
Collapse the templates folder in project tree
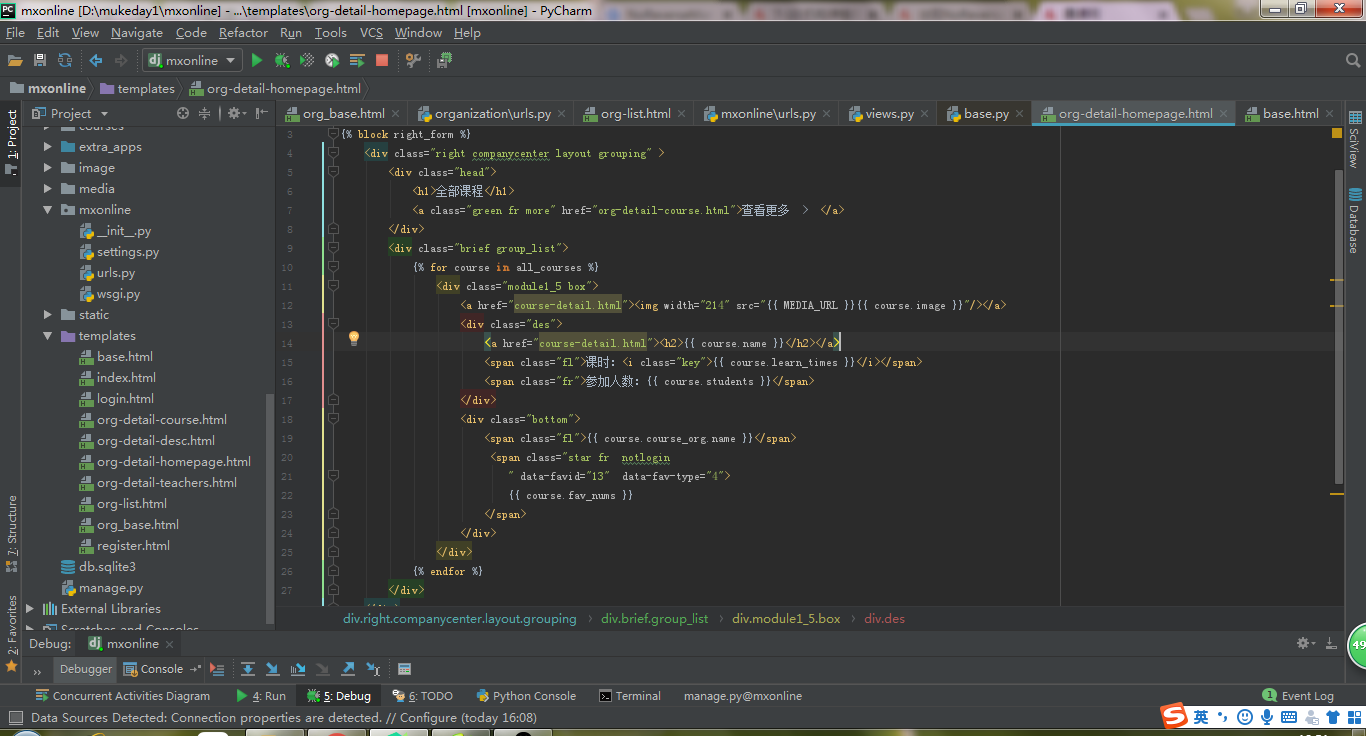pyautogui.click(x=47, y=336)
